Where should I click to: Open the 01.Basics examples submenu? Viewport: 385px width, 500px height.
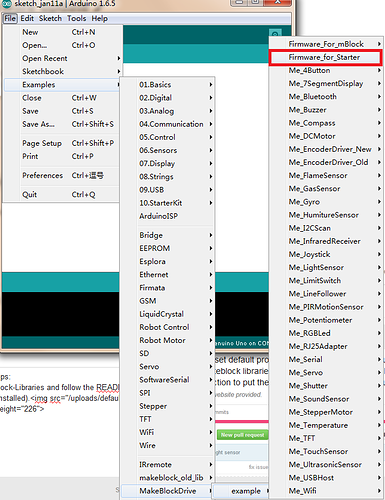pyautogui.click(x=167, y=85)
